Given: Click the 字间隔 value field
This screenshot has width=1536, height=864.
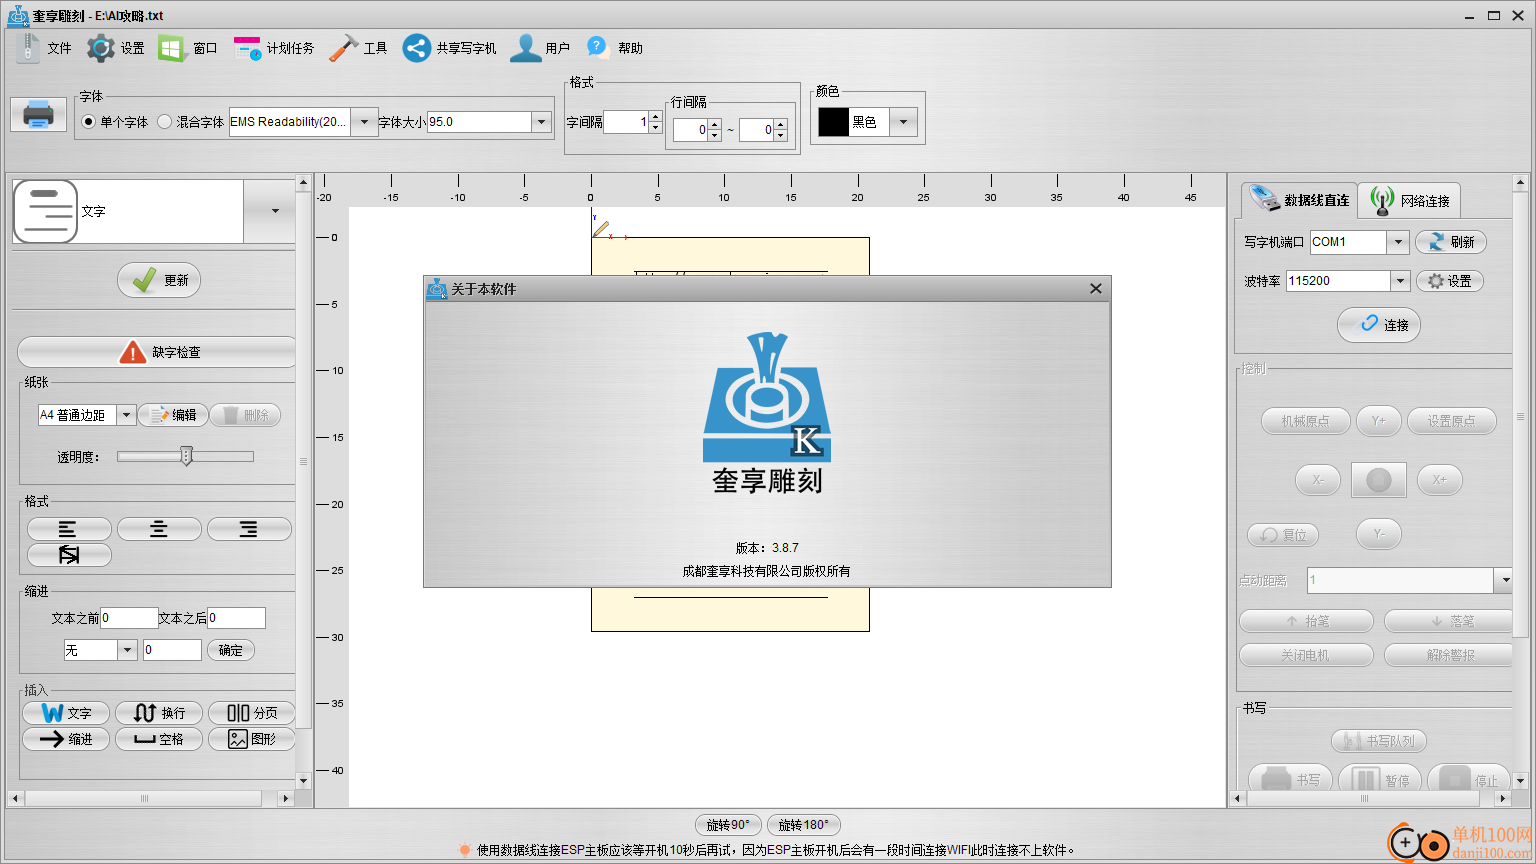Looking at the screenshot, I should click(626, 122).
